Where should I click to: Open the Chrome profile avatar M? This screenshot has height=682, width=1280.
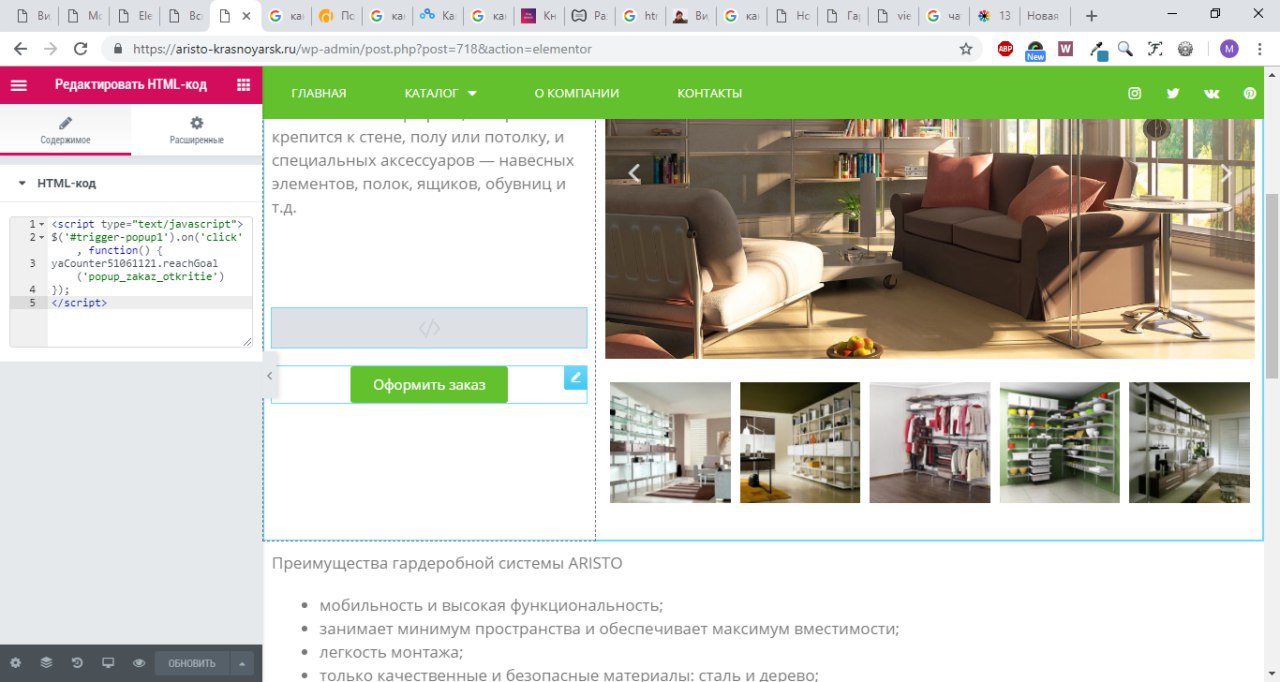click(1229, 48)
